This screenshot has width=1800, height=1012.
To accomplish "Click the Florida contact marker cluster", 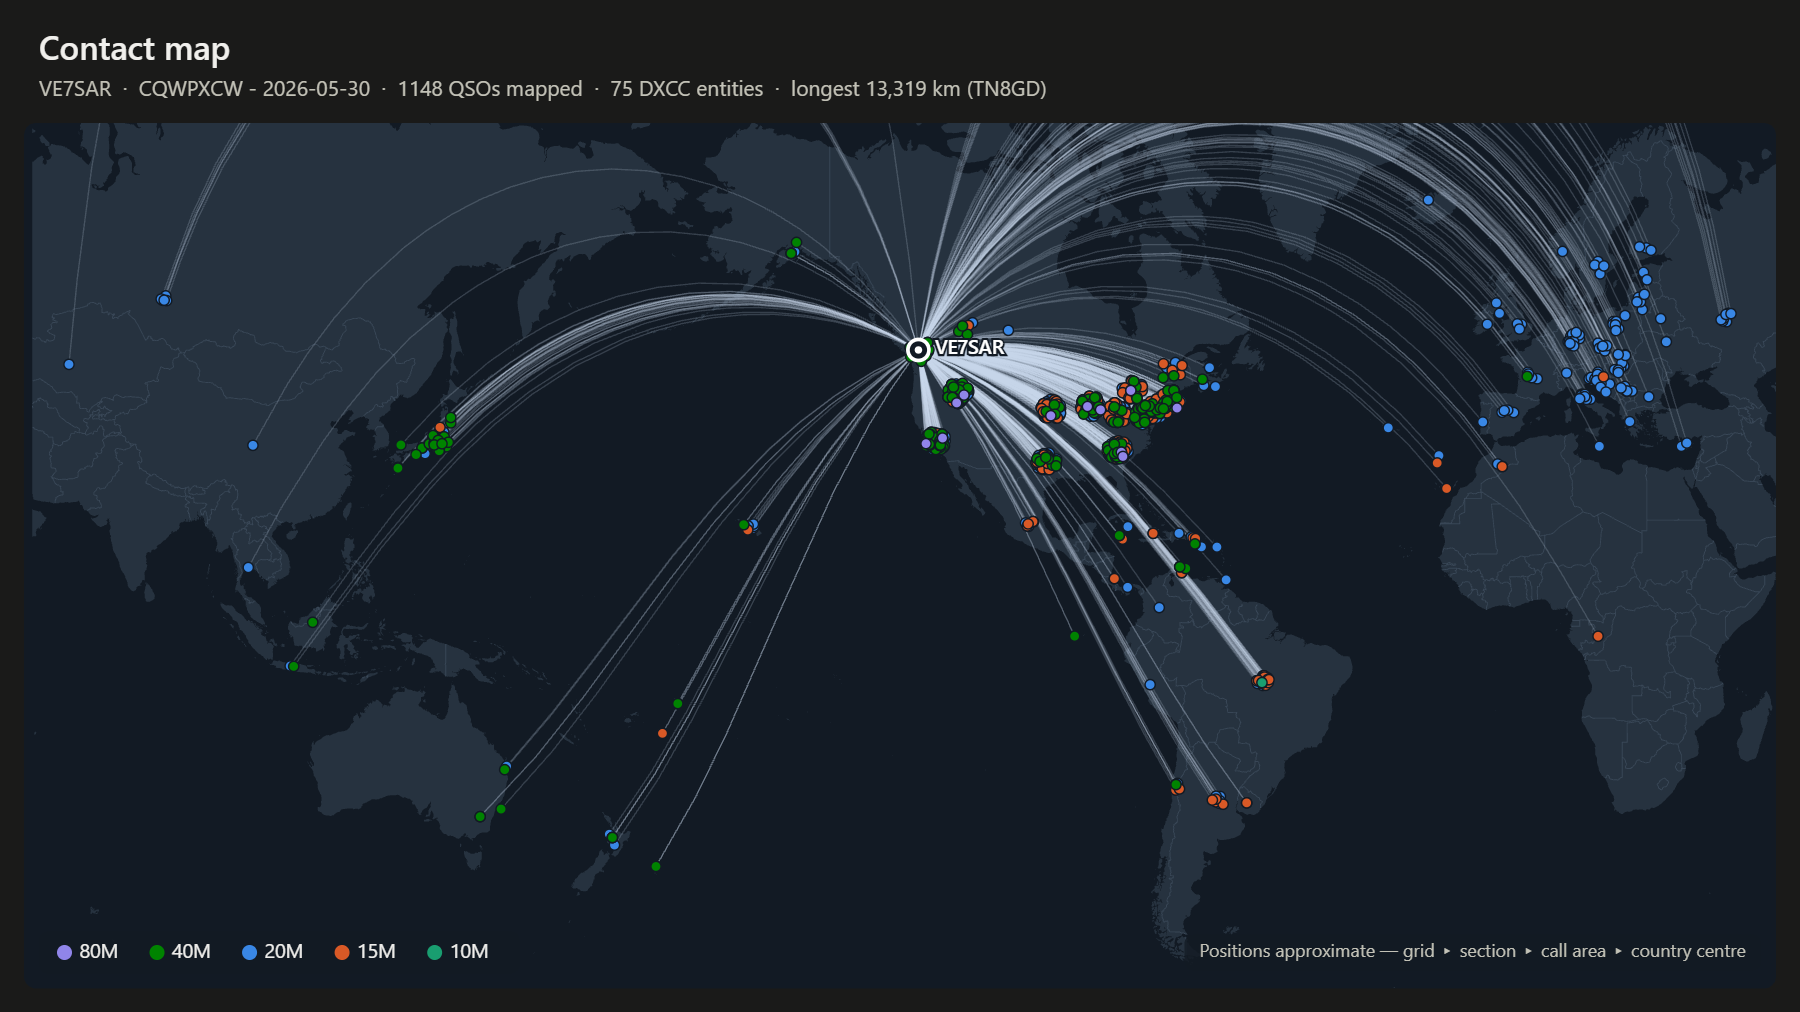I will 1117,450.
